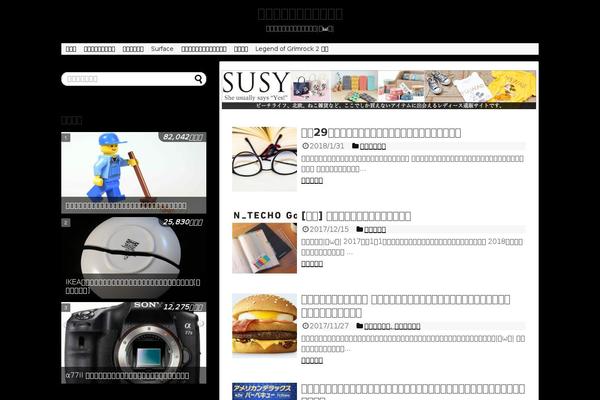Click the site title at the top
The height and width of the screenshot is (400, 600).
click(x=300, y=14)
